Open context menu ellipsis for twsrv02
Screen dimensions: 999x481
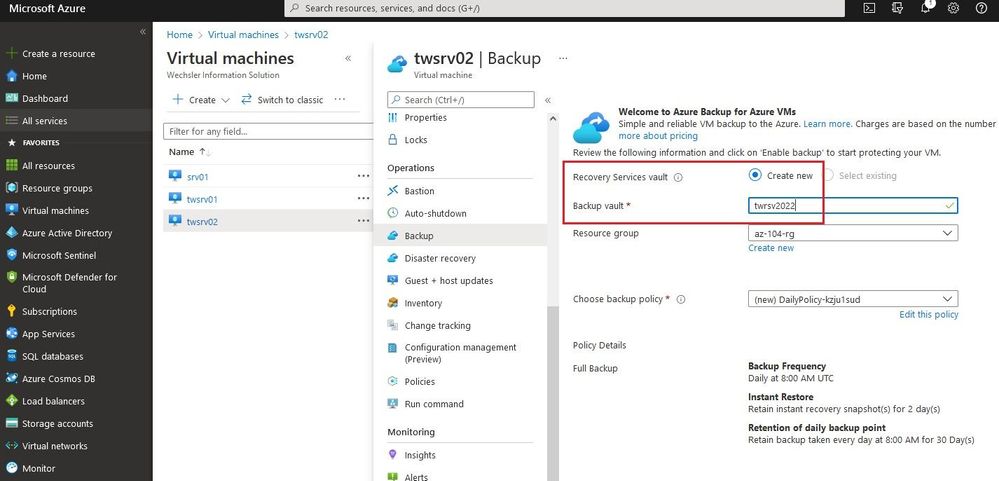pyautogui.click(x=363, y=221)
